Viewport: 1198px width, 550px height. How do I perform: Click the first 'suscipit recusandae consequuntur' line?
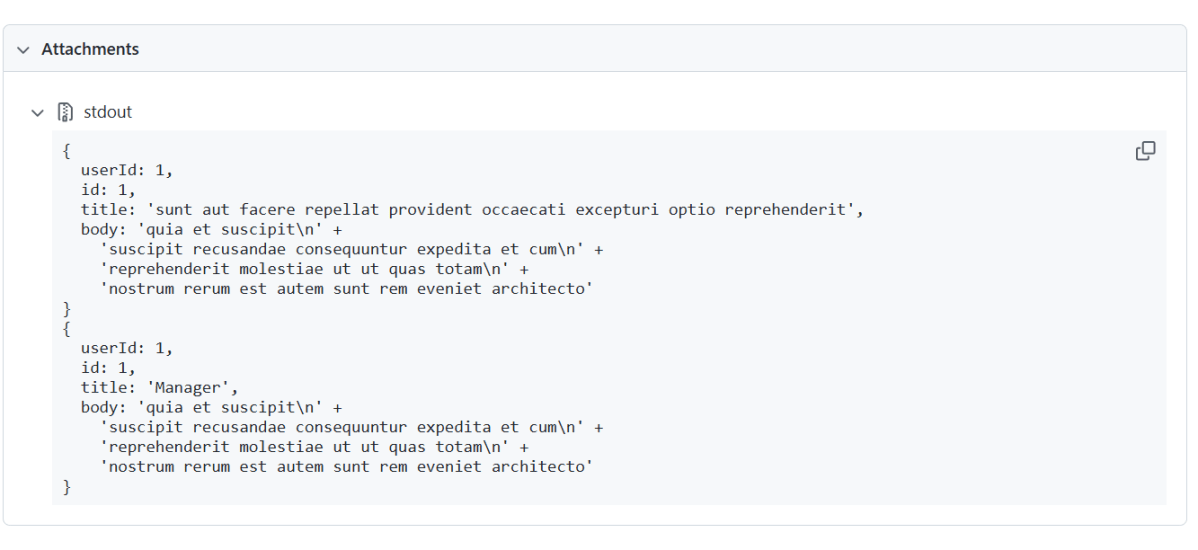(x=351, y=249)
